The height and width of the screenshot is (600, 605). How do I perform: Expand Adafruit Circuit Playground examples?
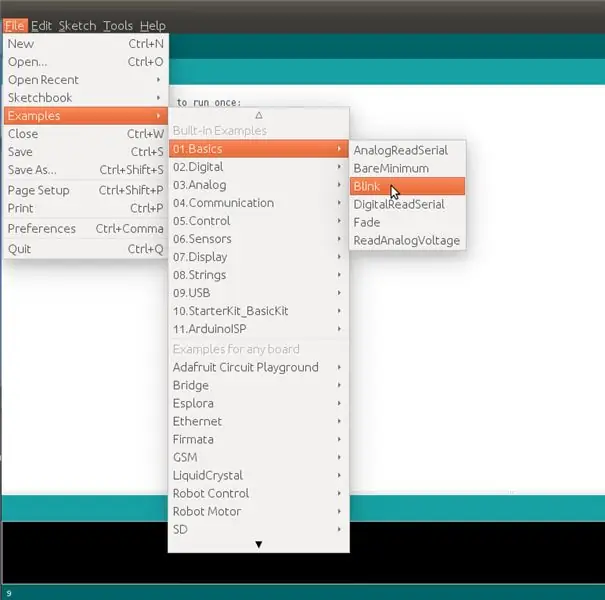259,367
